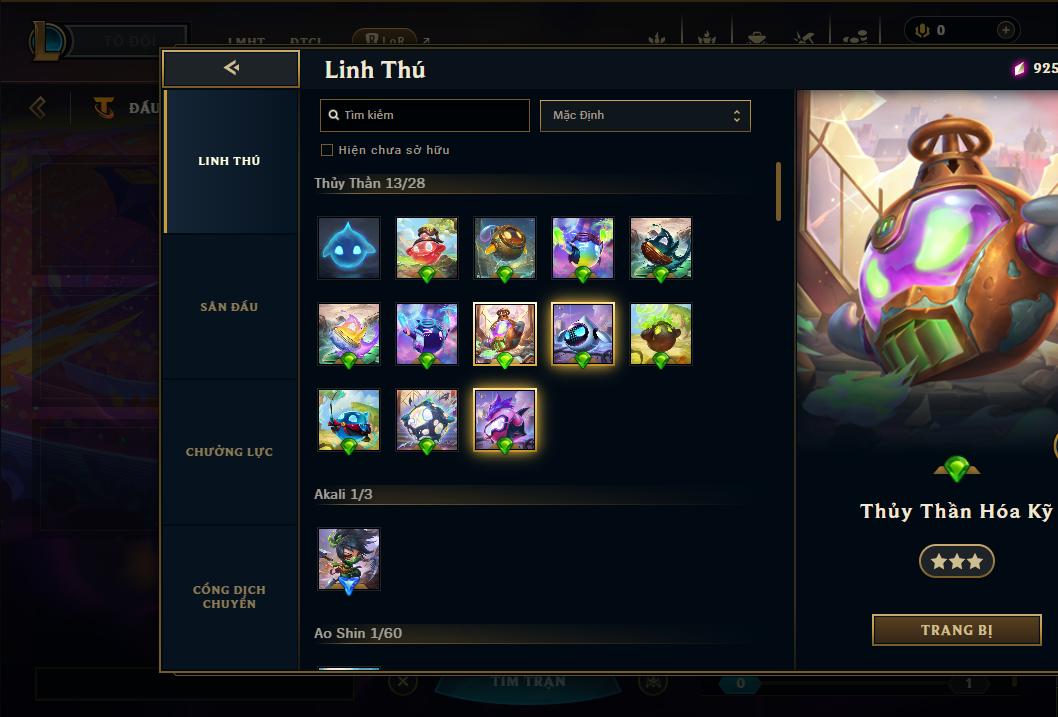This screenshot has width=1058, height=717.
Task: Select the black-and-white spotted sprite thumbnail
Action: 426,420
